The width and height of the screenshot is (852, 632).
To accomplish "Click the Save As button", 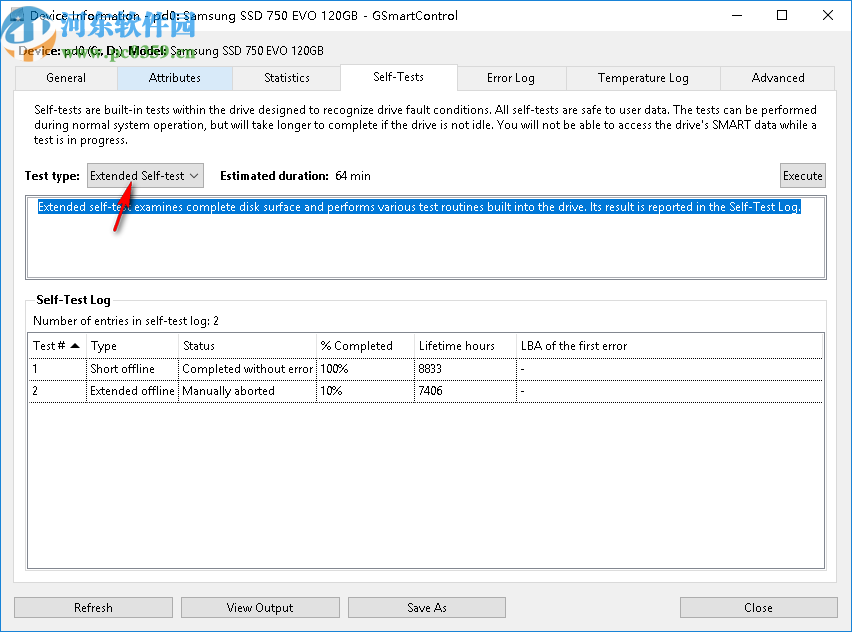I will [427, 608].
